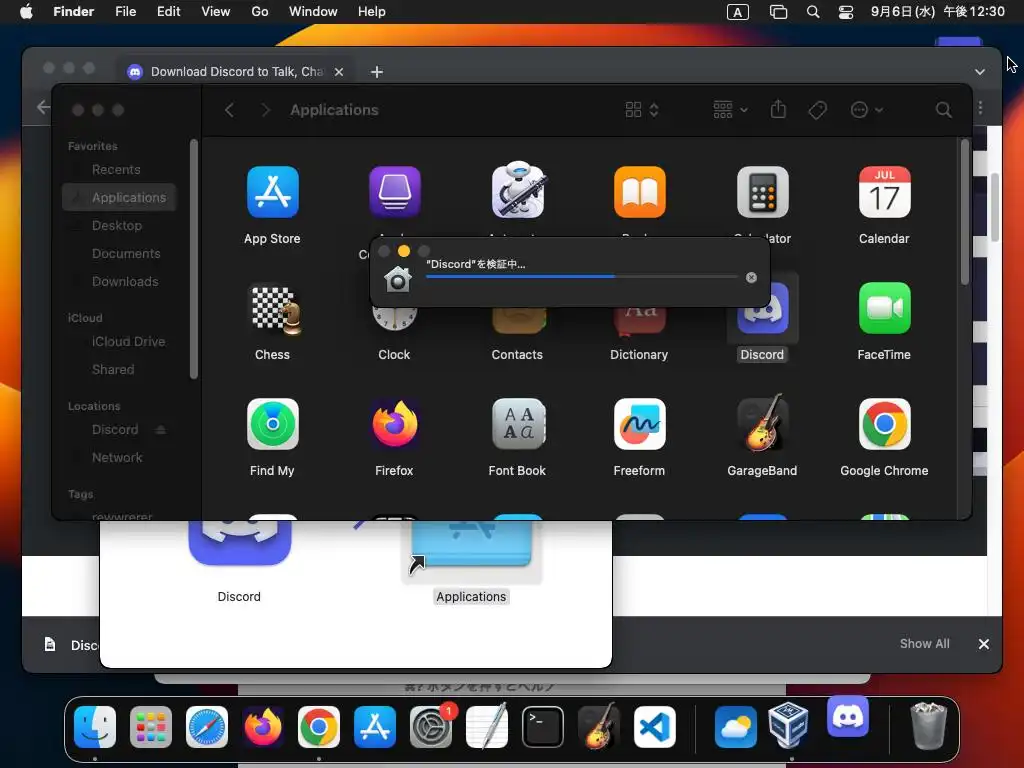
Task: Select iCloud Drive in Finder sidebar
Action: coord(129,342)
